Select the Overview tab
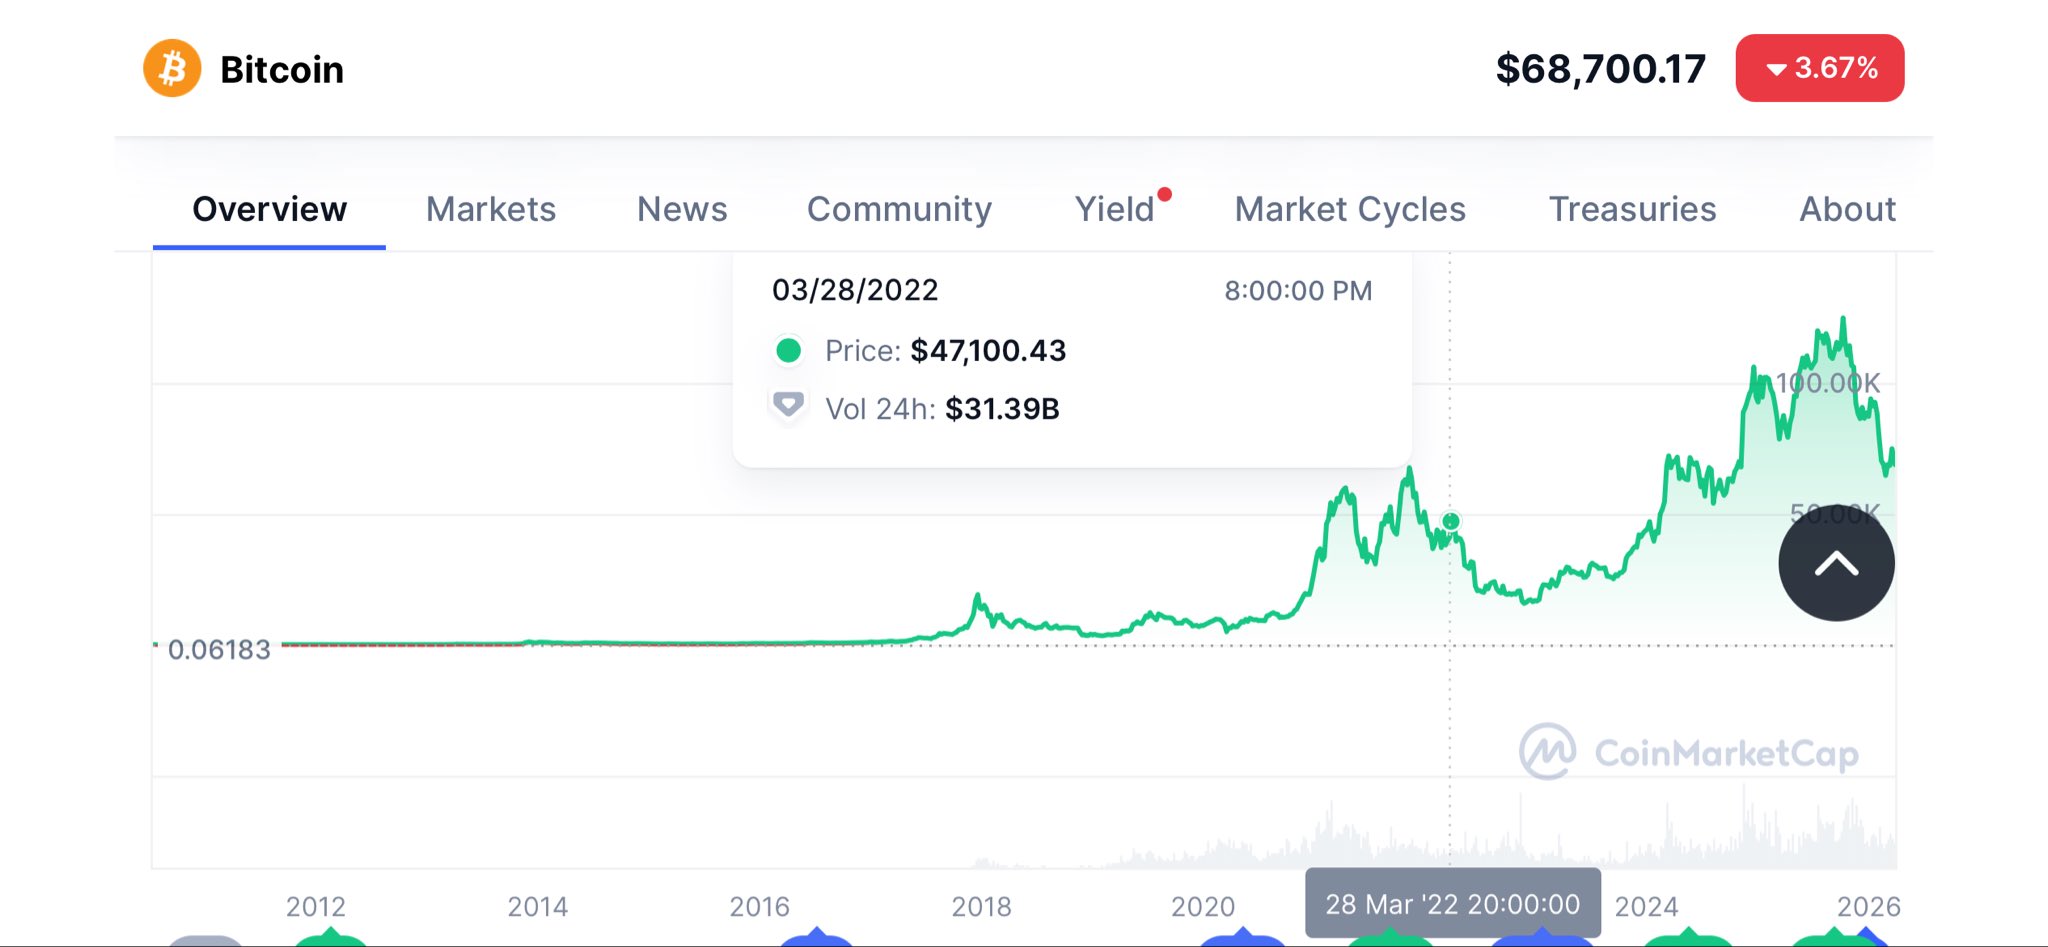 click(269, 209)
